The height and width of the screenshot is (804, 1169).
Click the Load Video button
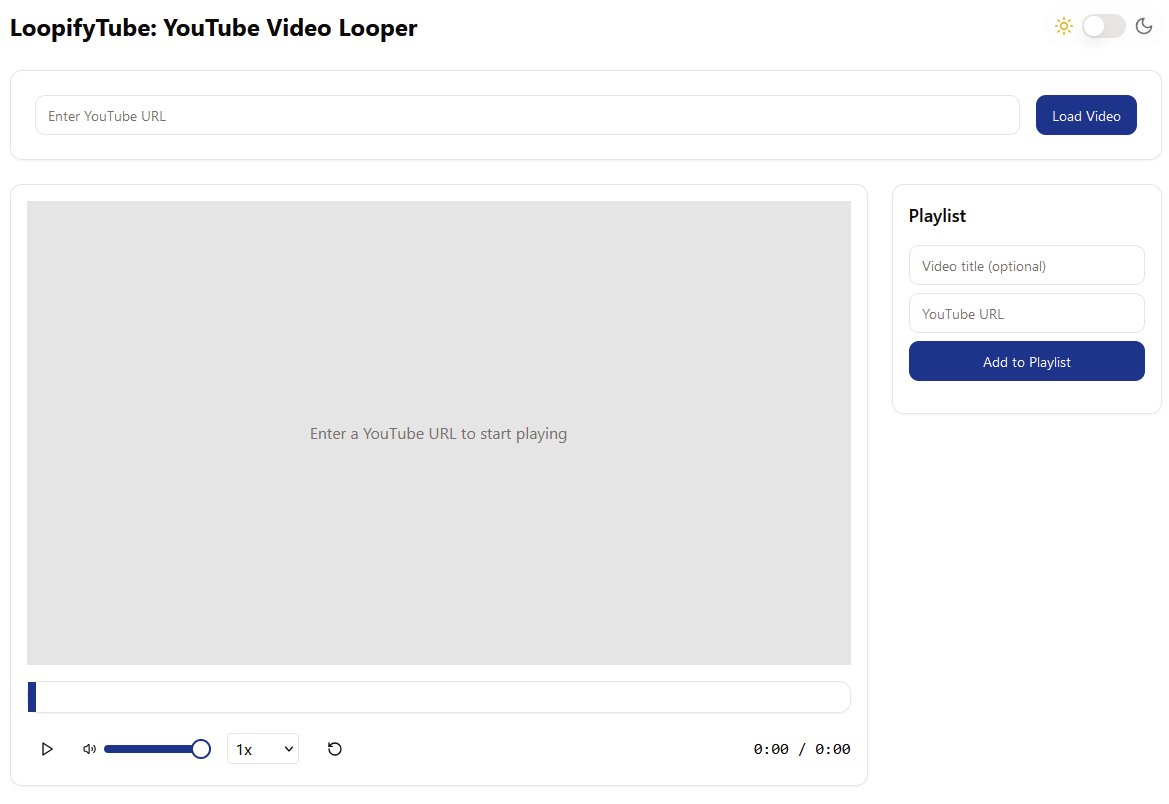pyautogui.click(x=1086, y=116)
